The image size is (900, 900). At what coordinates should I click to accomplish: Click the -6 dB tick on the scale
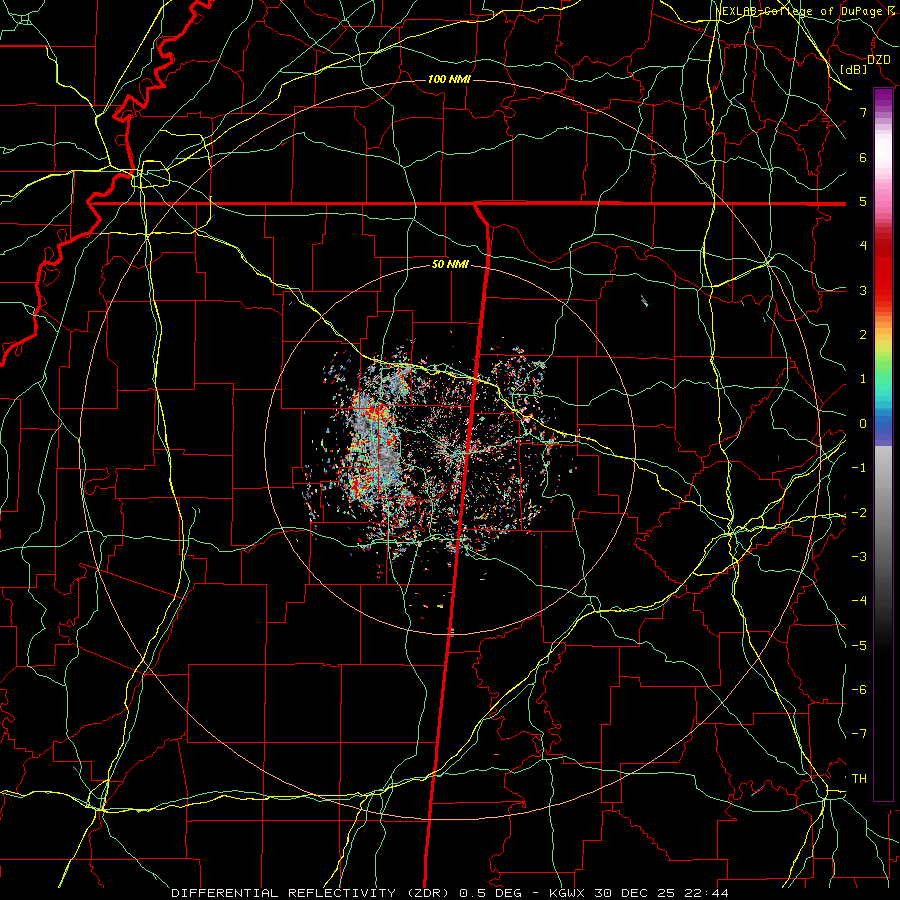point(859,690)
